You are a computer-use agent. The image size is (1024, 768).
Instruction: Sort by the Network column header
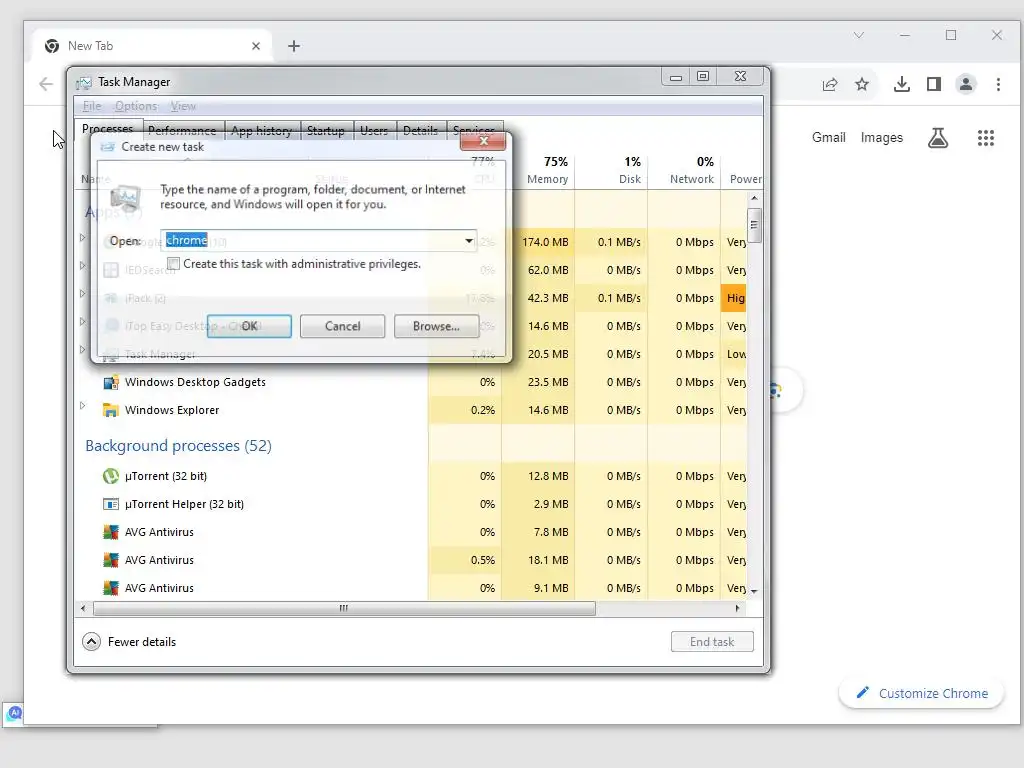pos(684,170)
